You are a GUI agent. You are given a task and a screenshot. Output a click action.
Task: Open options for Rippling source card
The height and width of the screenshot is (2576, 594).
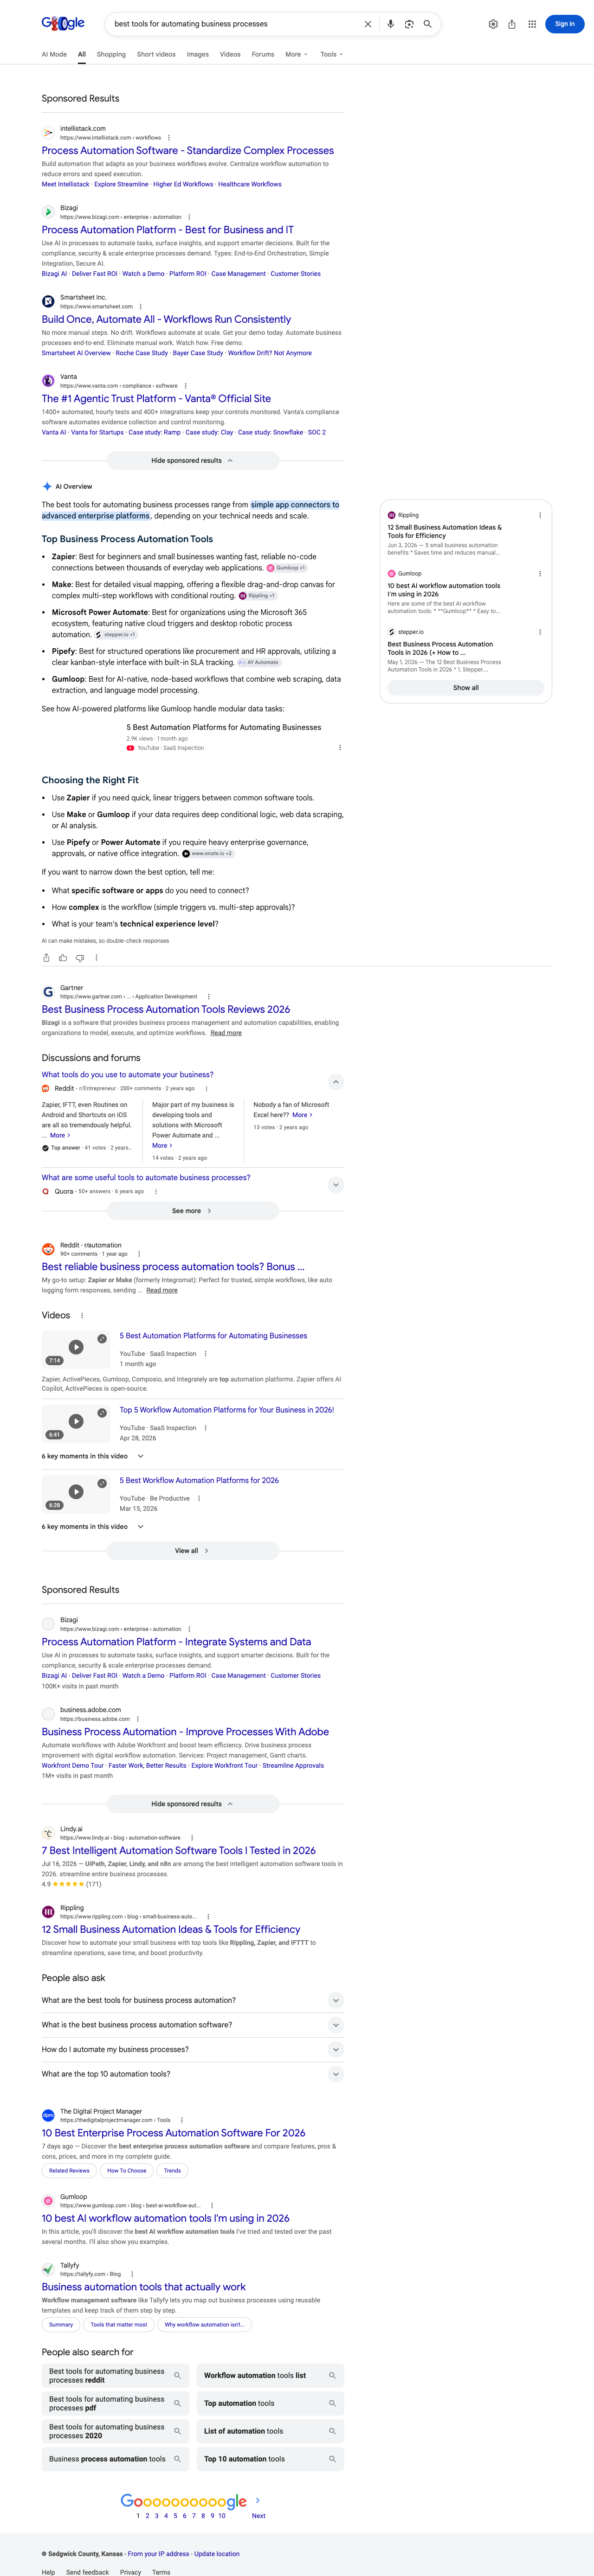540,515
